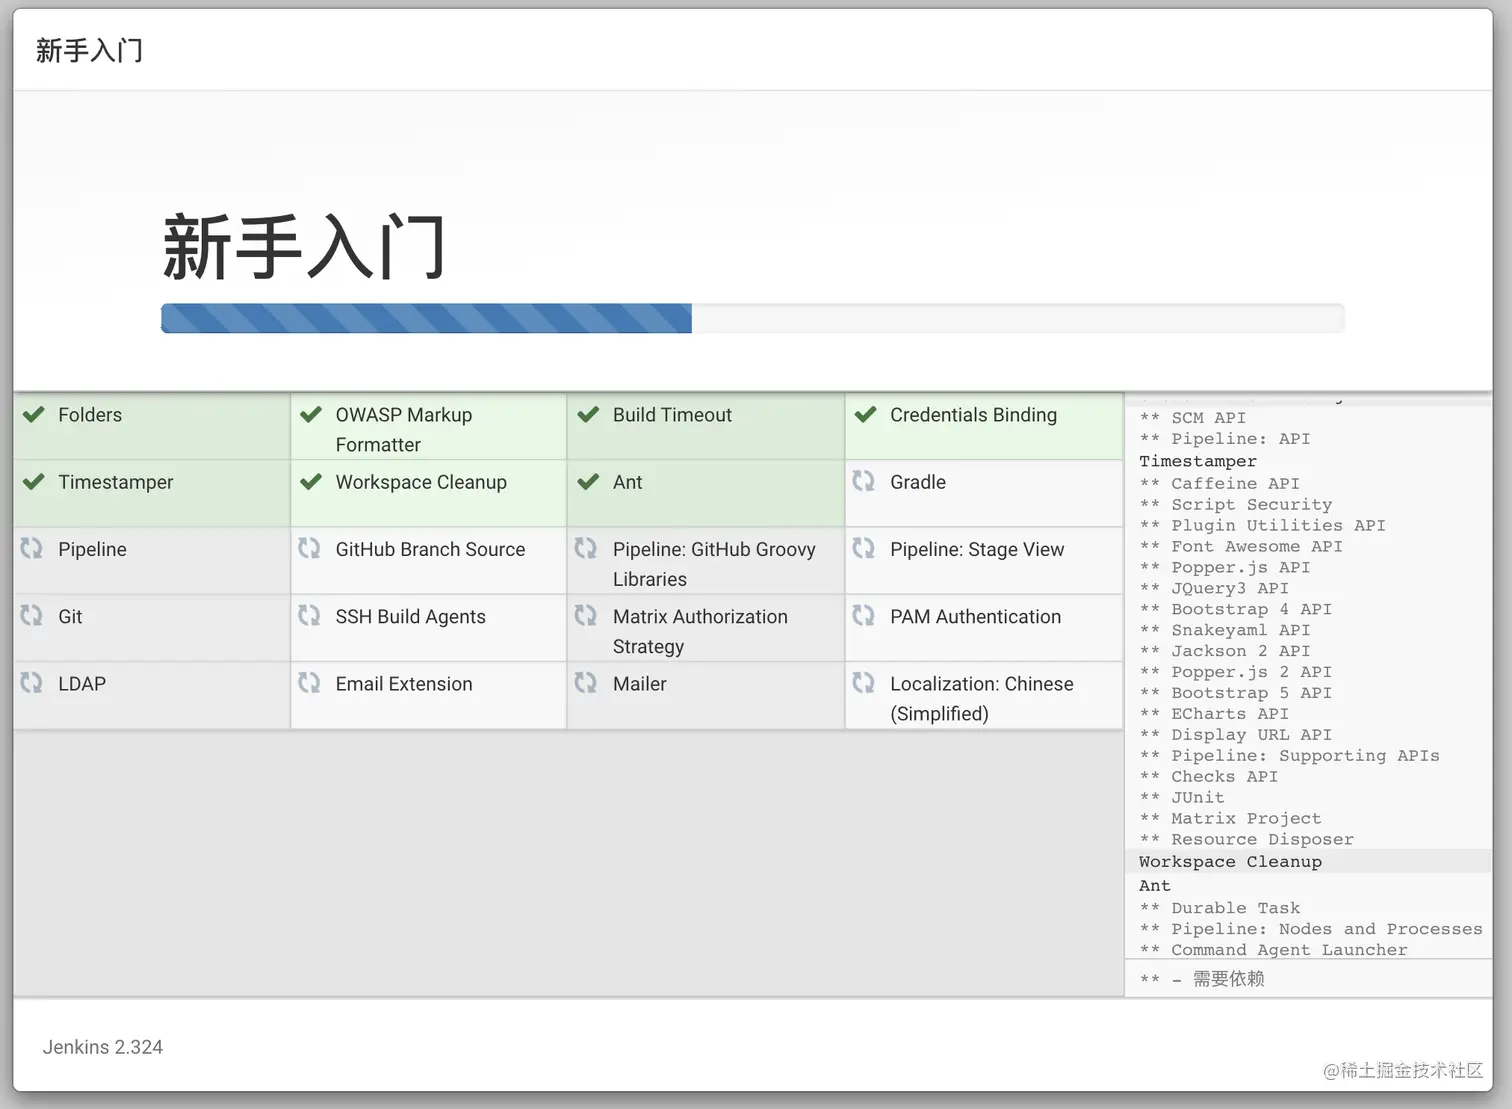
Task: Click the spinner icon for GitHub Branch Source
Action: pyautogui.click(x=309, y=548)
